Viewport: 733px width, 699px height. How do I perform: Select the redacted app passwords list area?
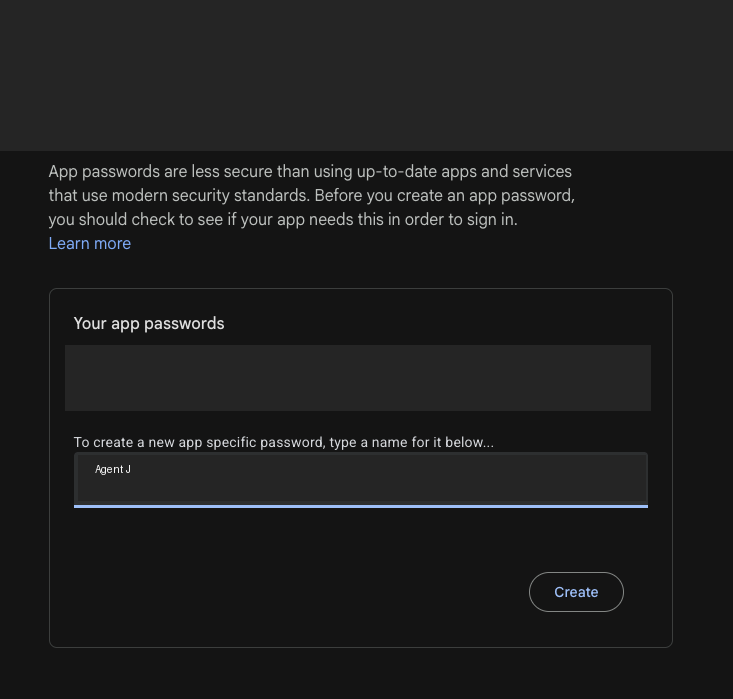click(x=358, y=378)
